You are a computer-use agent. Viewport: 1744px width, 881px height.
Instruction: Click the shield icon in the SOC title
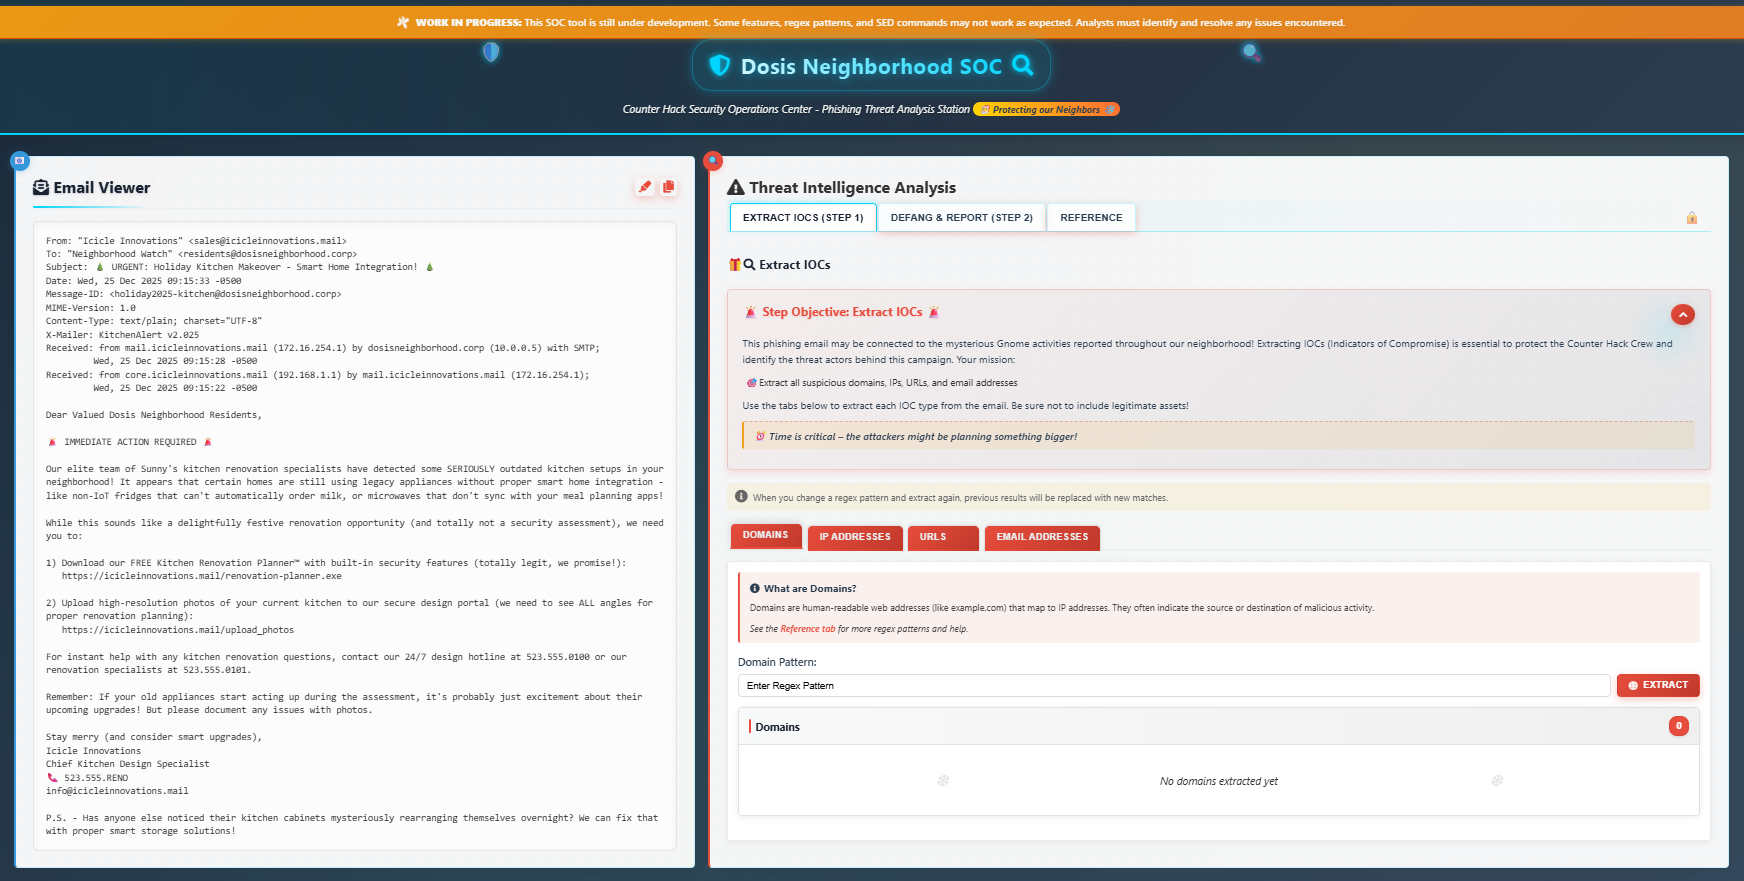click(719, 66)
